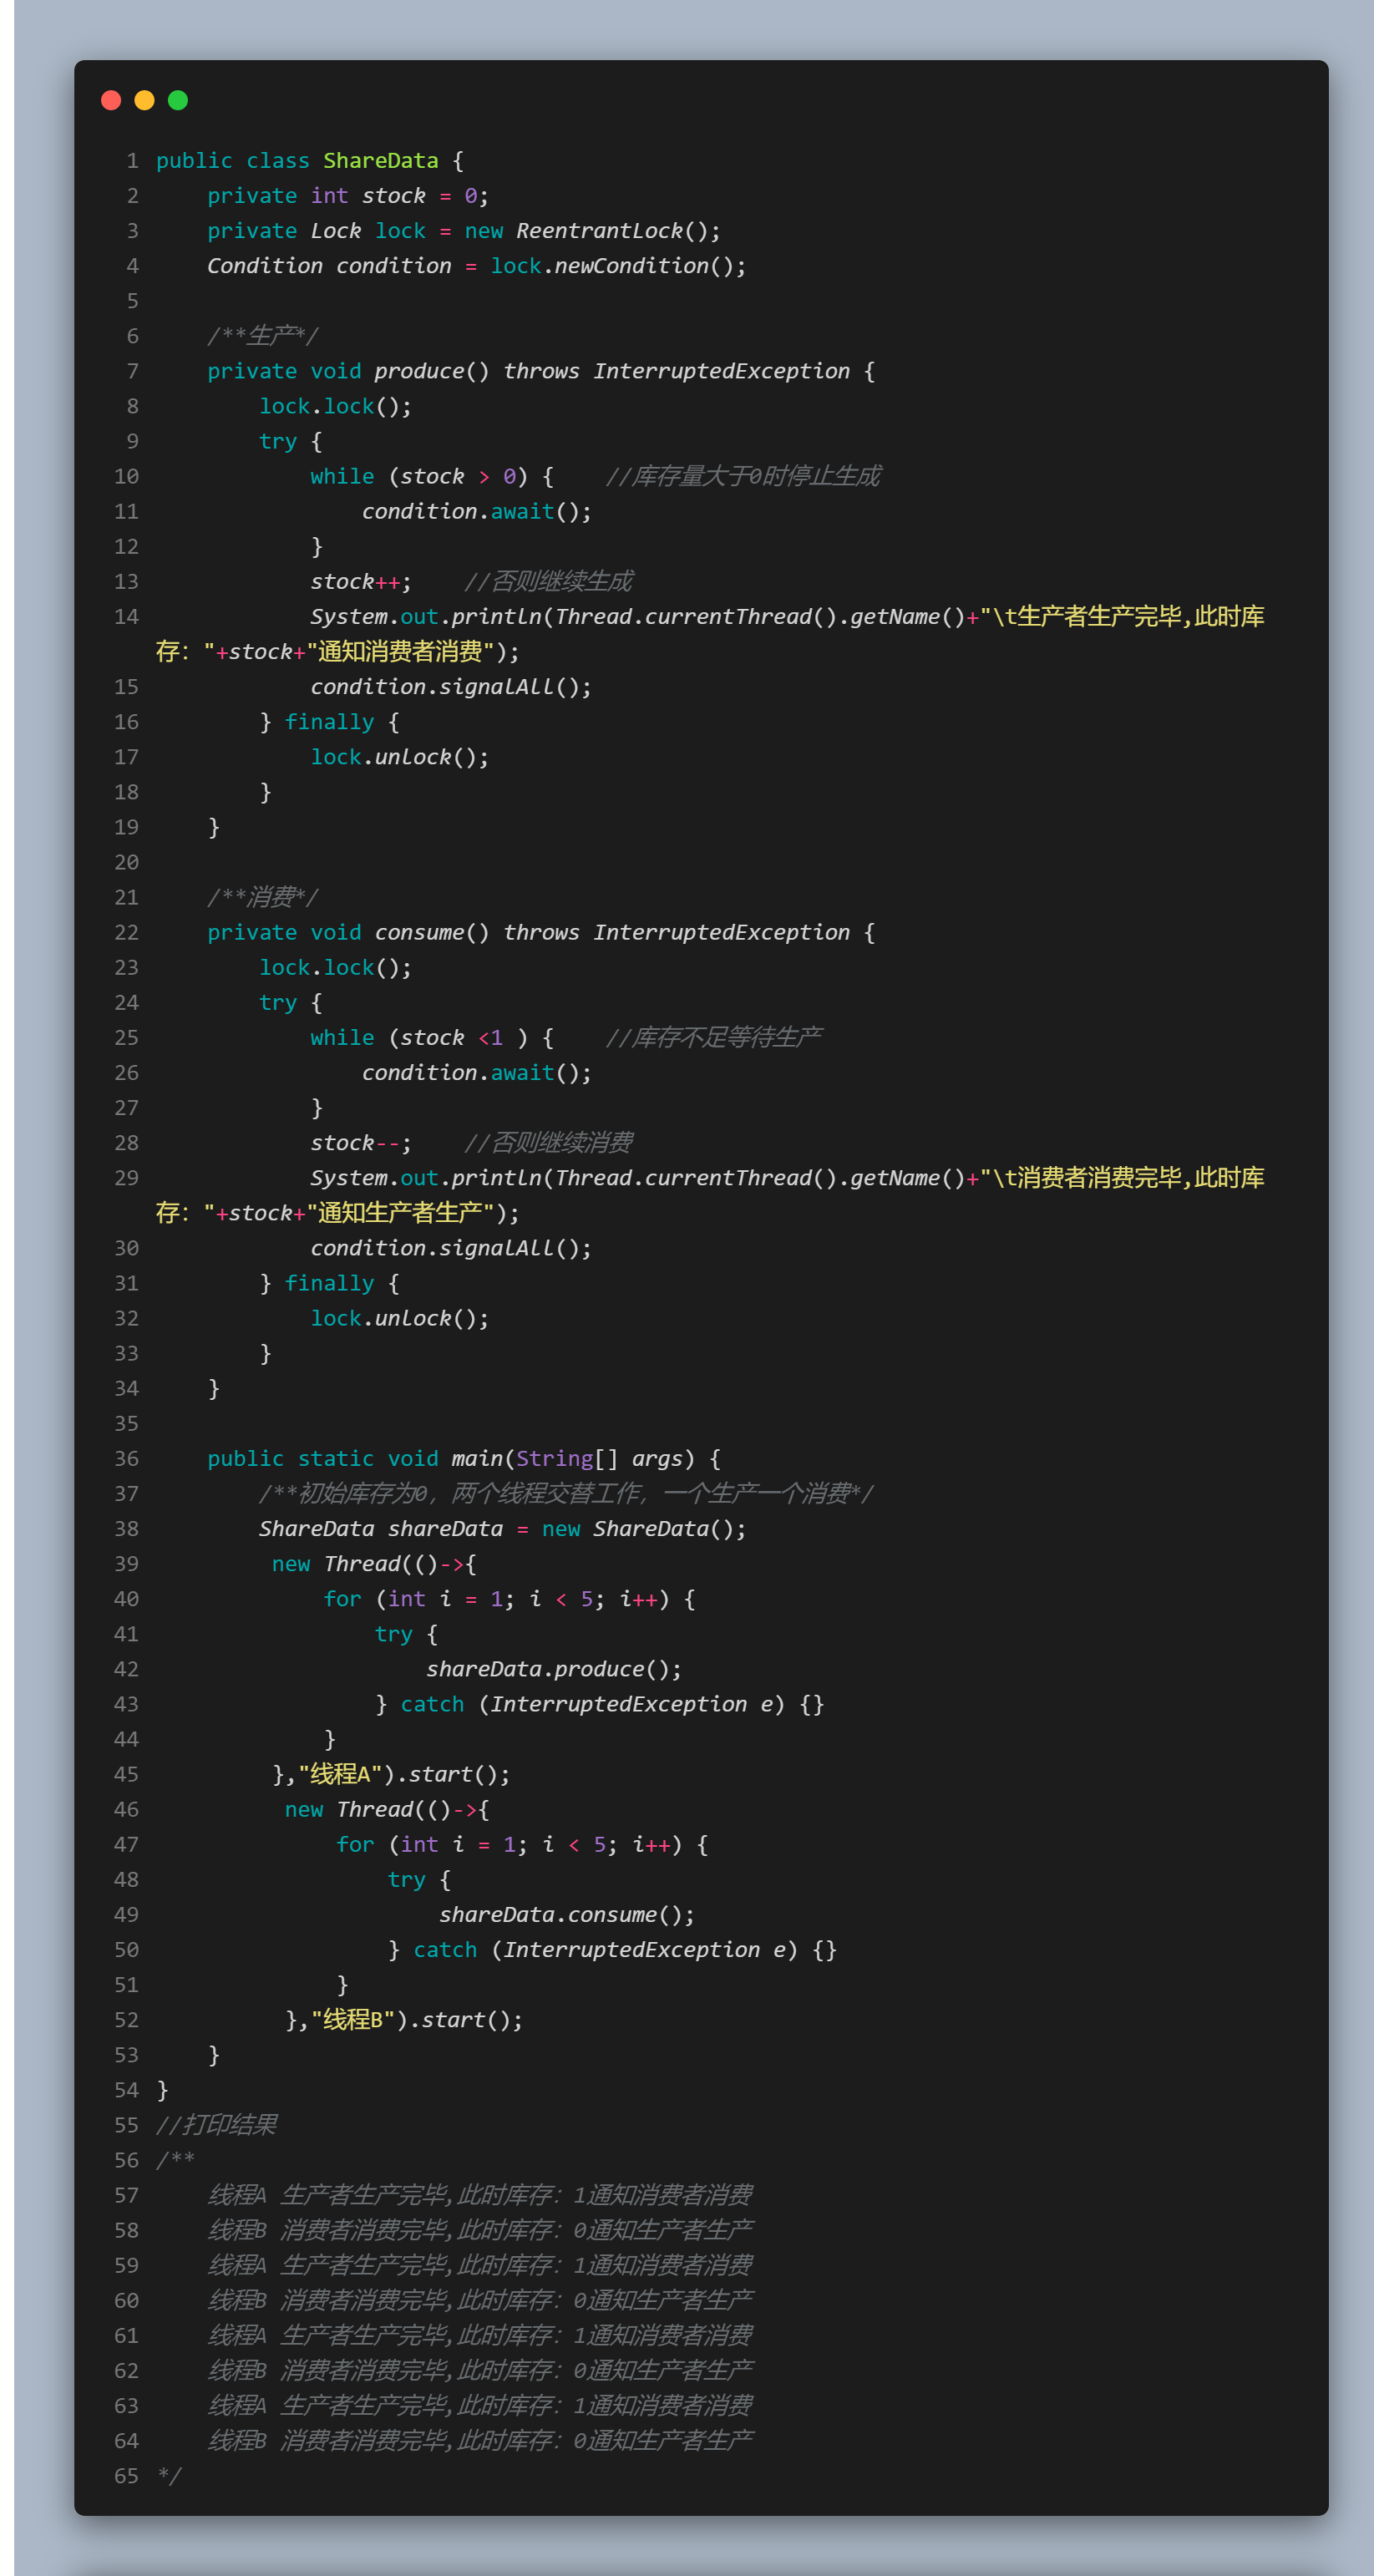1374x2576 pixels.
Task: Click the "线程B" string literal
Action: pos(353,2020)
